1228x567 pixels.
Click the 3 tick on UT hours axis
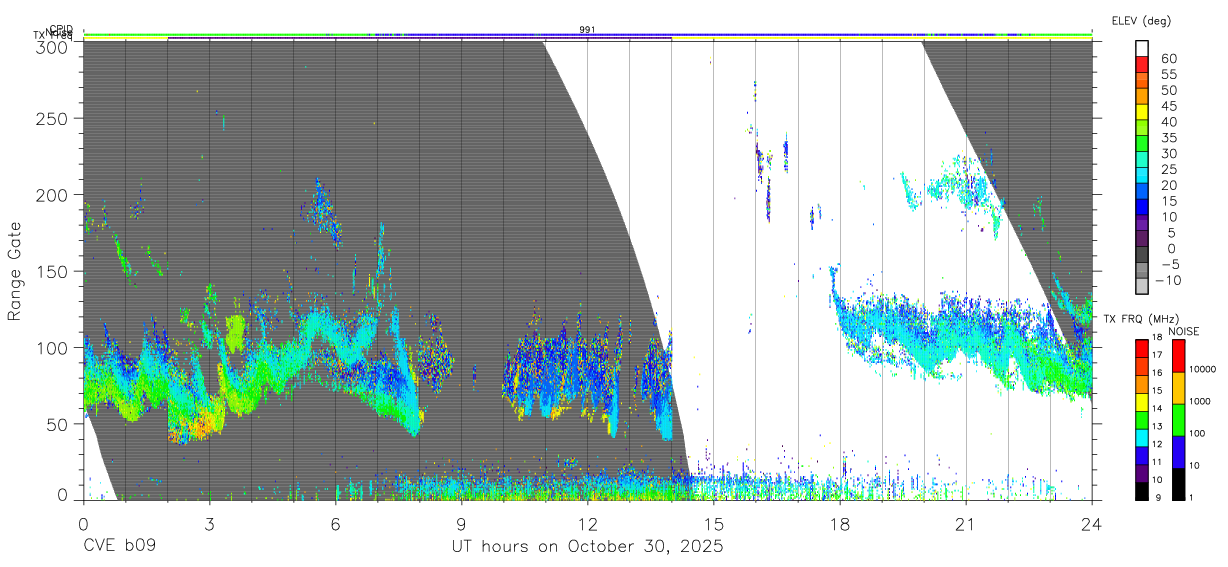tap(209, 524)
